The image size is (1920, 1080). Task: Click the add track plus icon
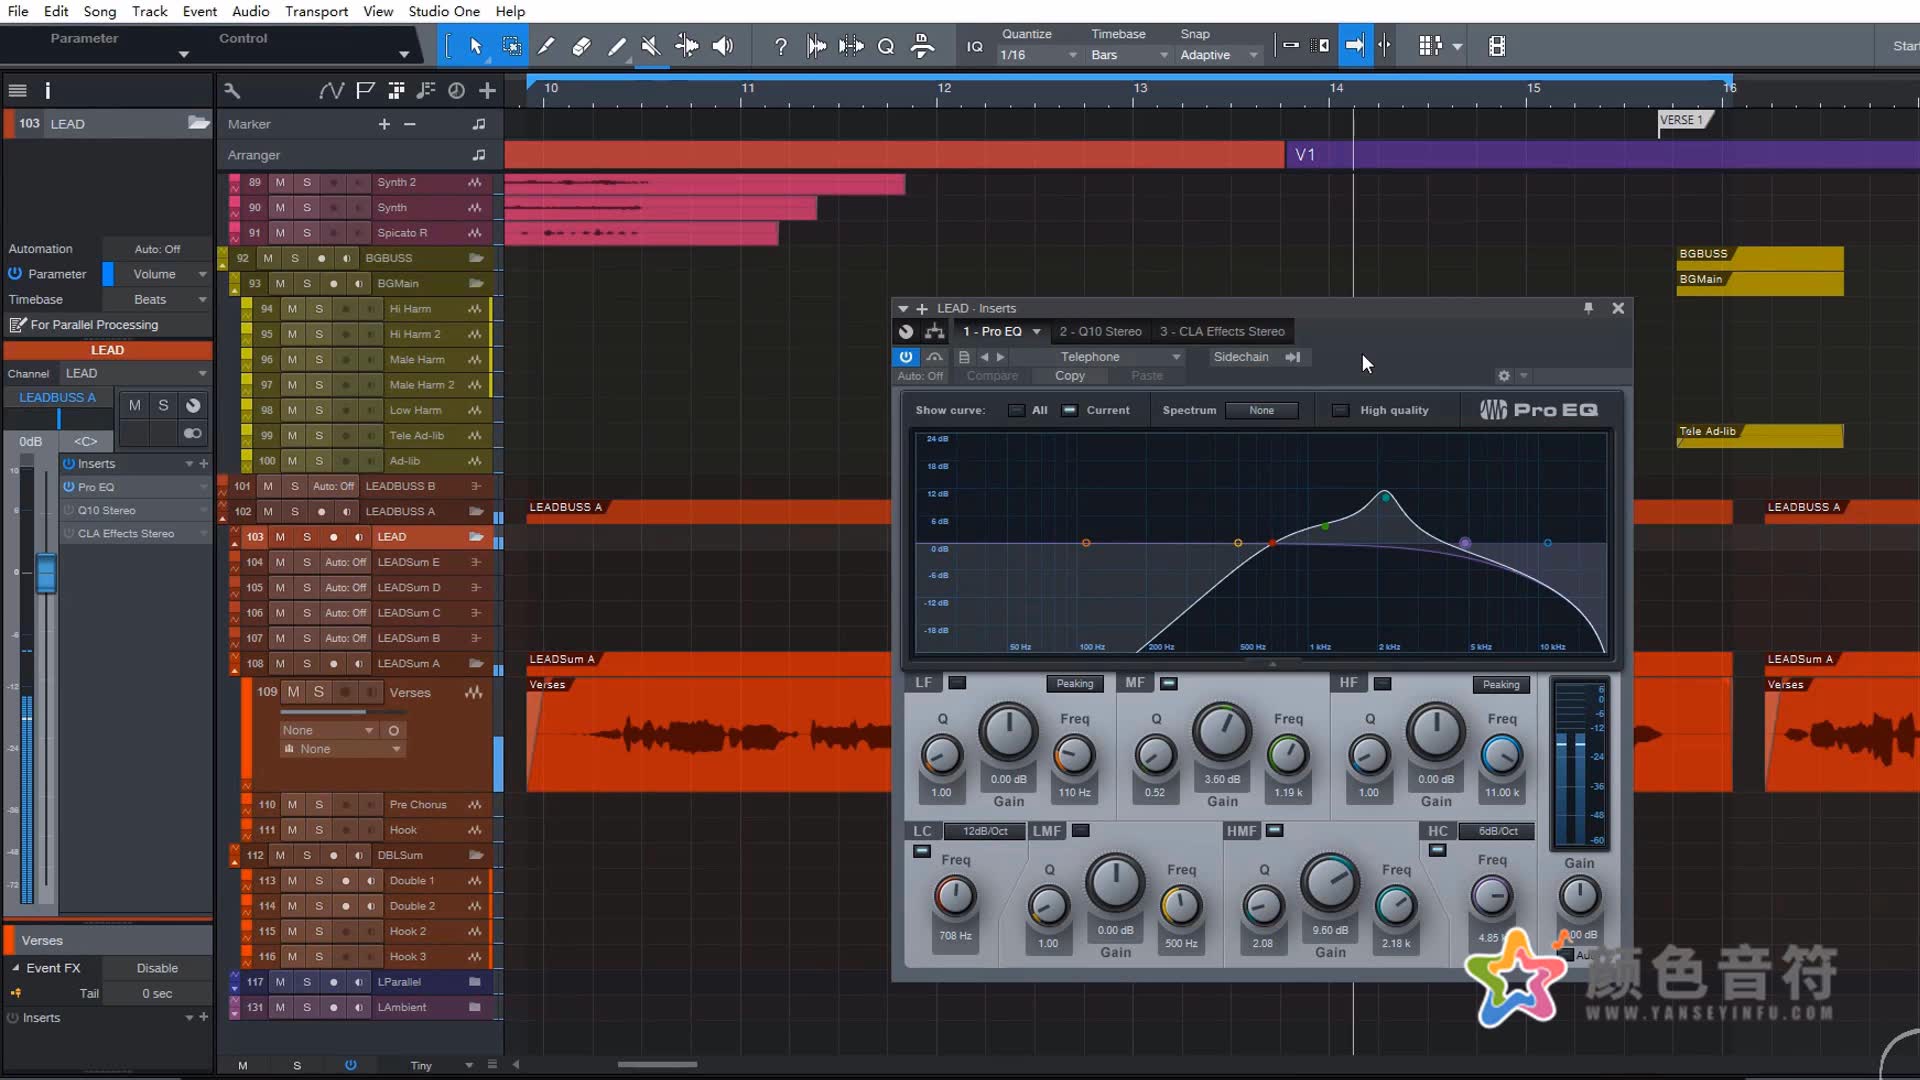click(487, 91)
